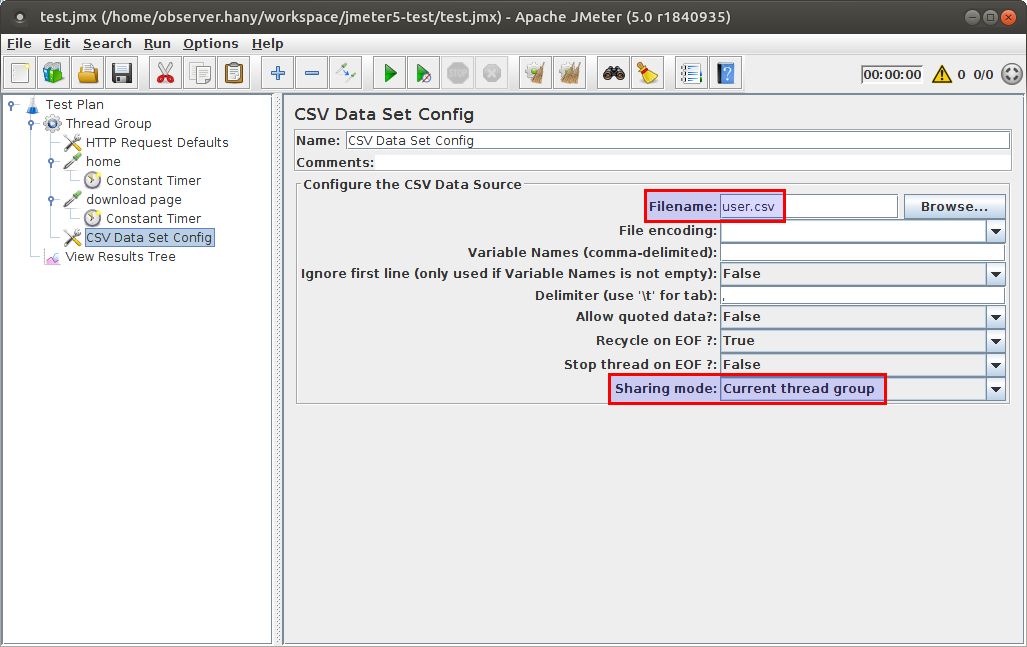Click the Search binoculars icon

click(614, 73)
